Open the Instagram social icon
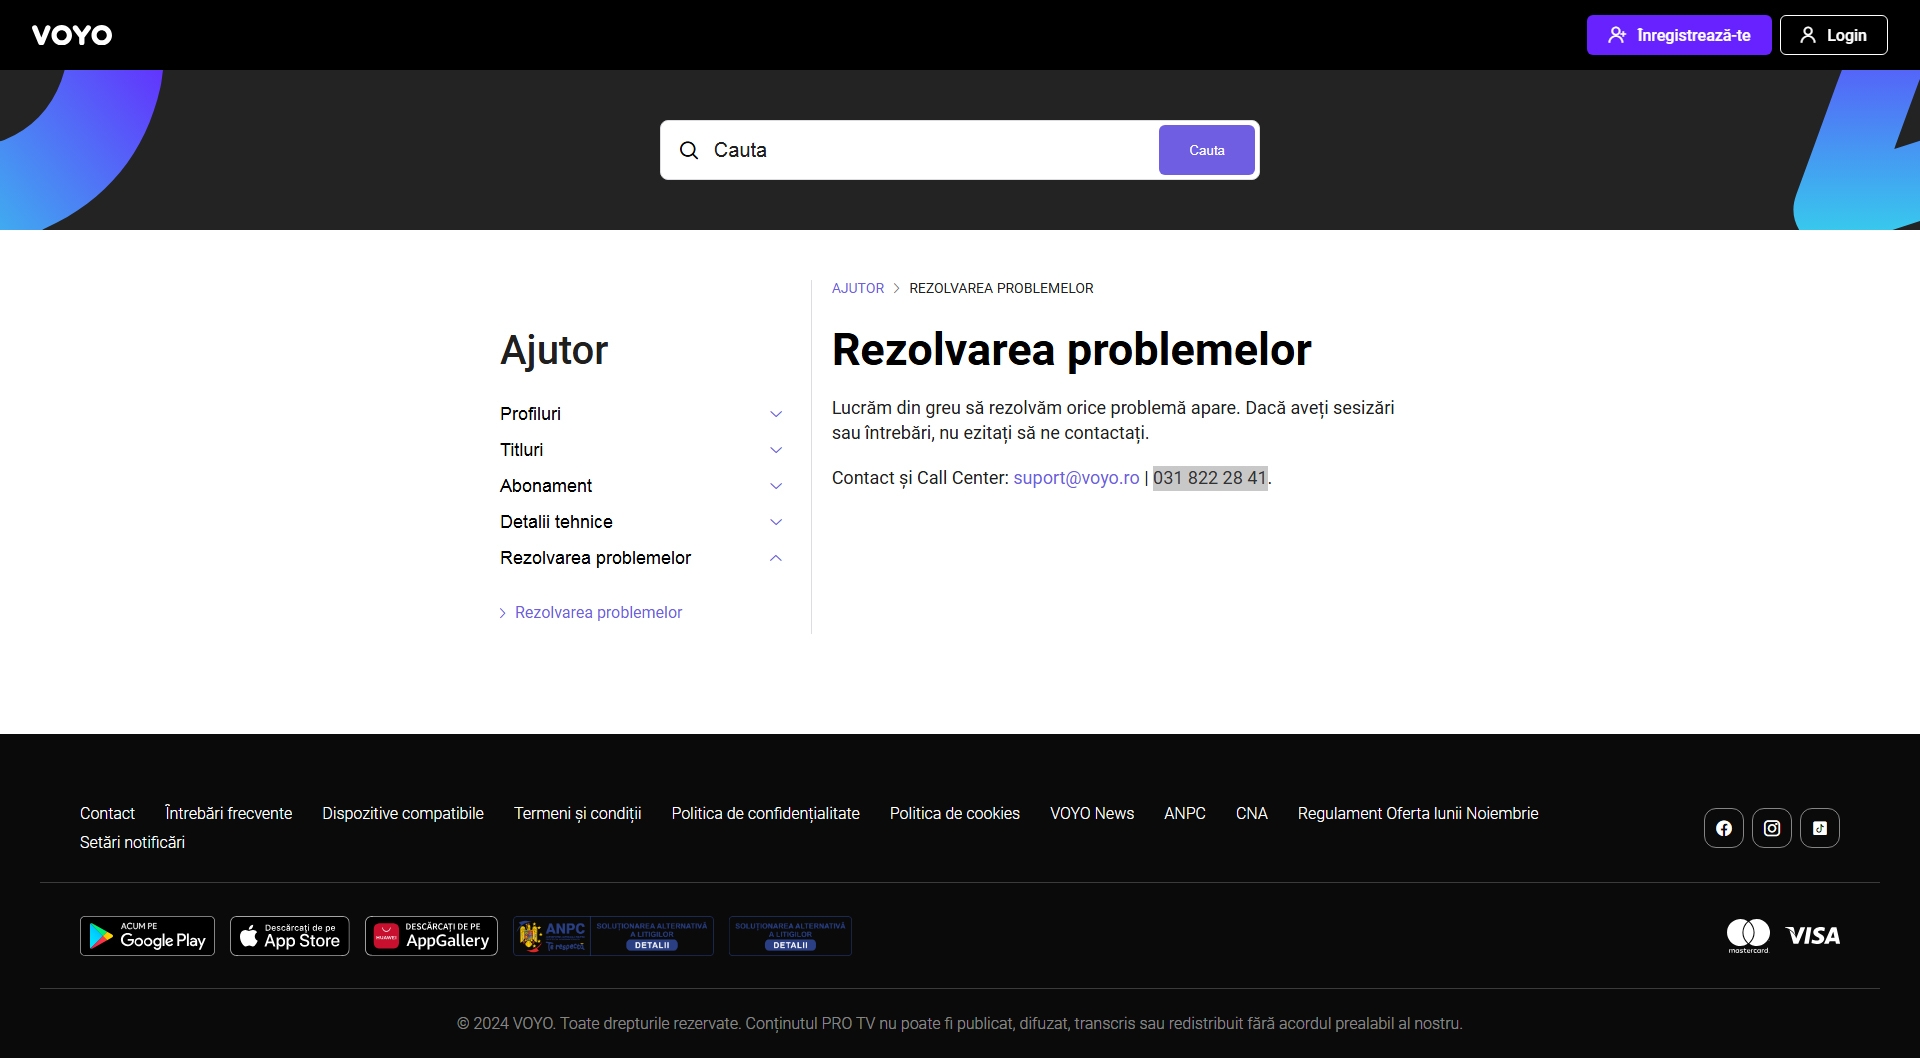Image resolution: width=1920 pixels, height=1058 pixels. 1771,828
